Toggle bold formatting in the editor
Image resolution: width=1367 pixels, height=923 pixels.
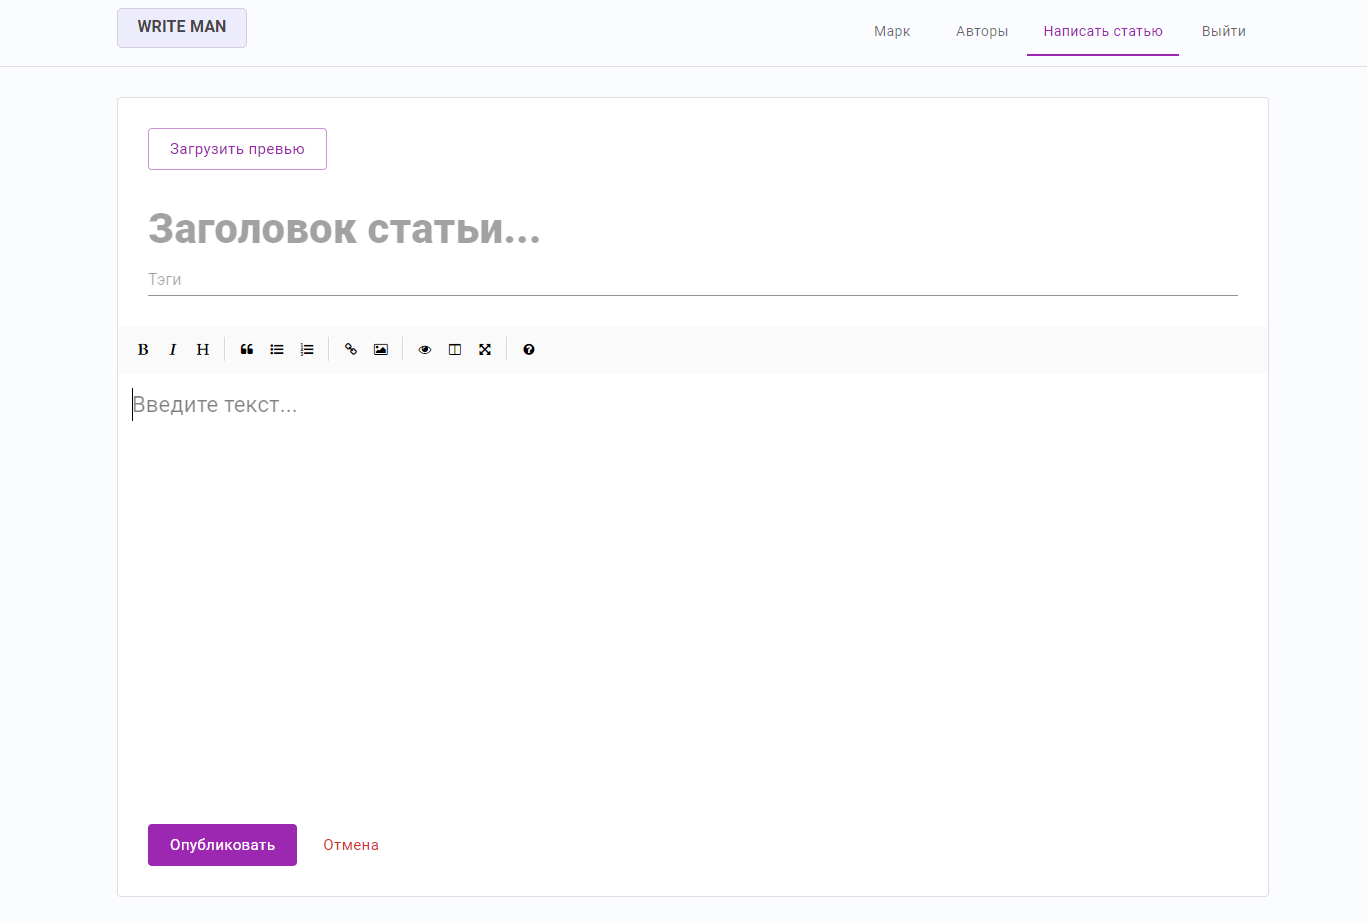pos(143,349)
